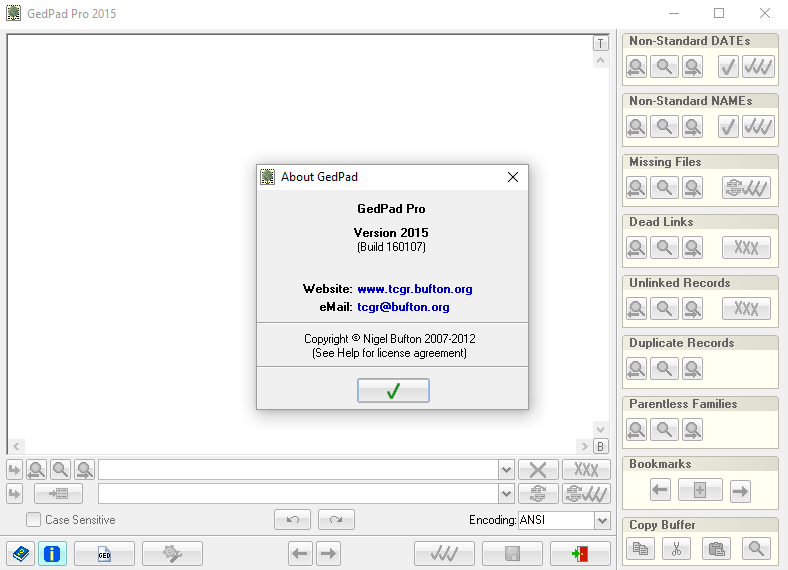788x570 pixels.
Task: Search Duplicate Records with magnifier
Action: (x=664, y=369)
